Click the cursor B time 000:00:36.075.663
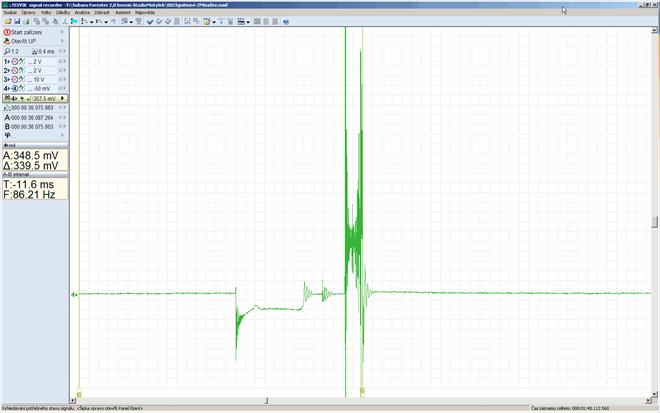 tap(32, 127)
